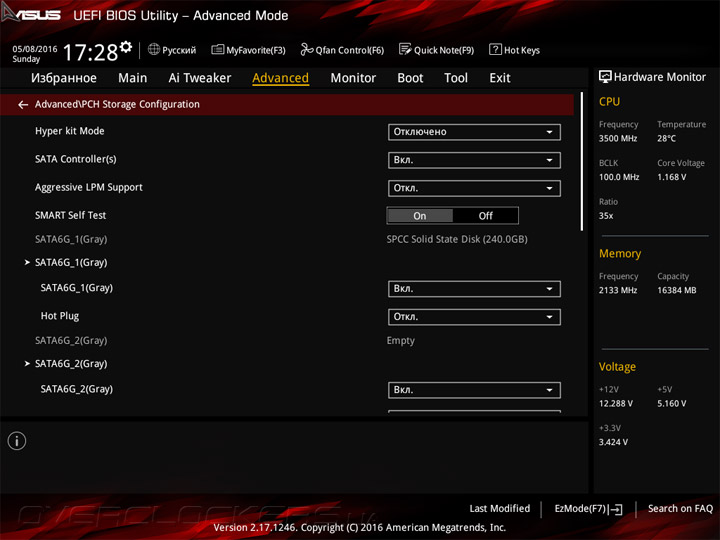Open the Aggressive LPM Support dropdown
Screen dimensions: 720x540
tap(474, 188)
